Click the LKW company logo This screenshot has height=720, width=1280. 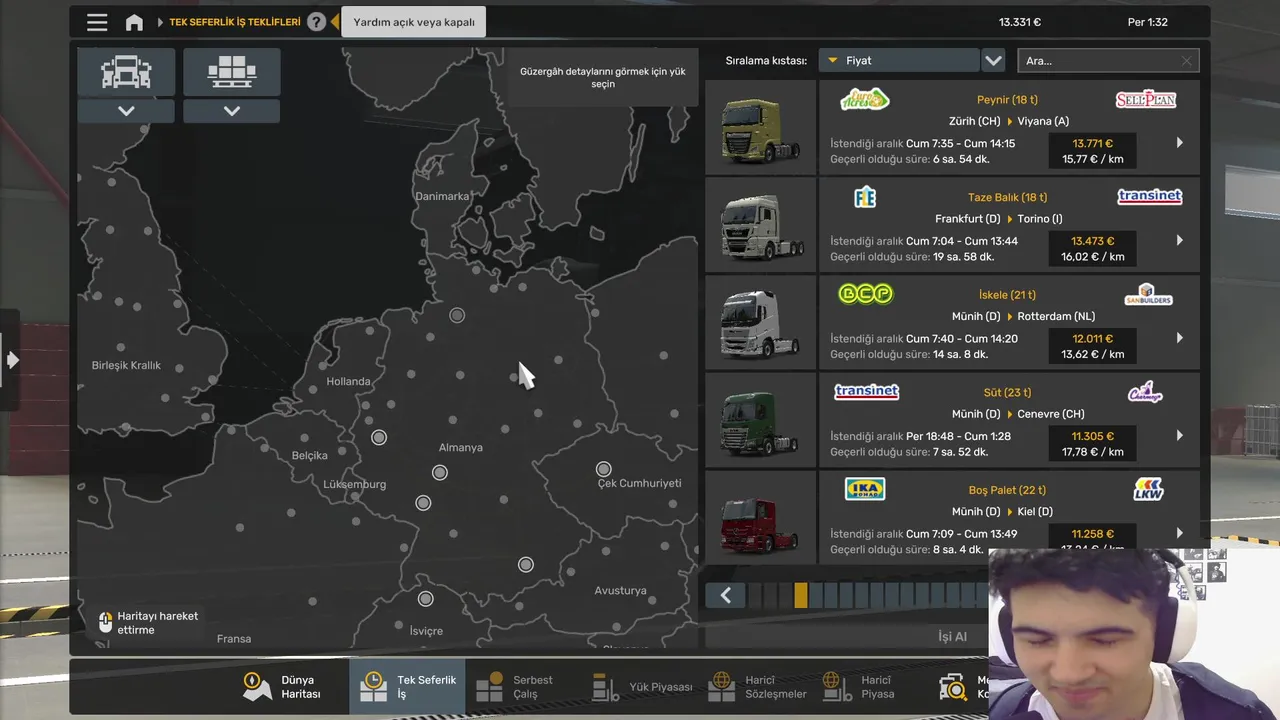pos(1148,490)
